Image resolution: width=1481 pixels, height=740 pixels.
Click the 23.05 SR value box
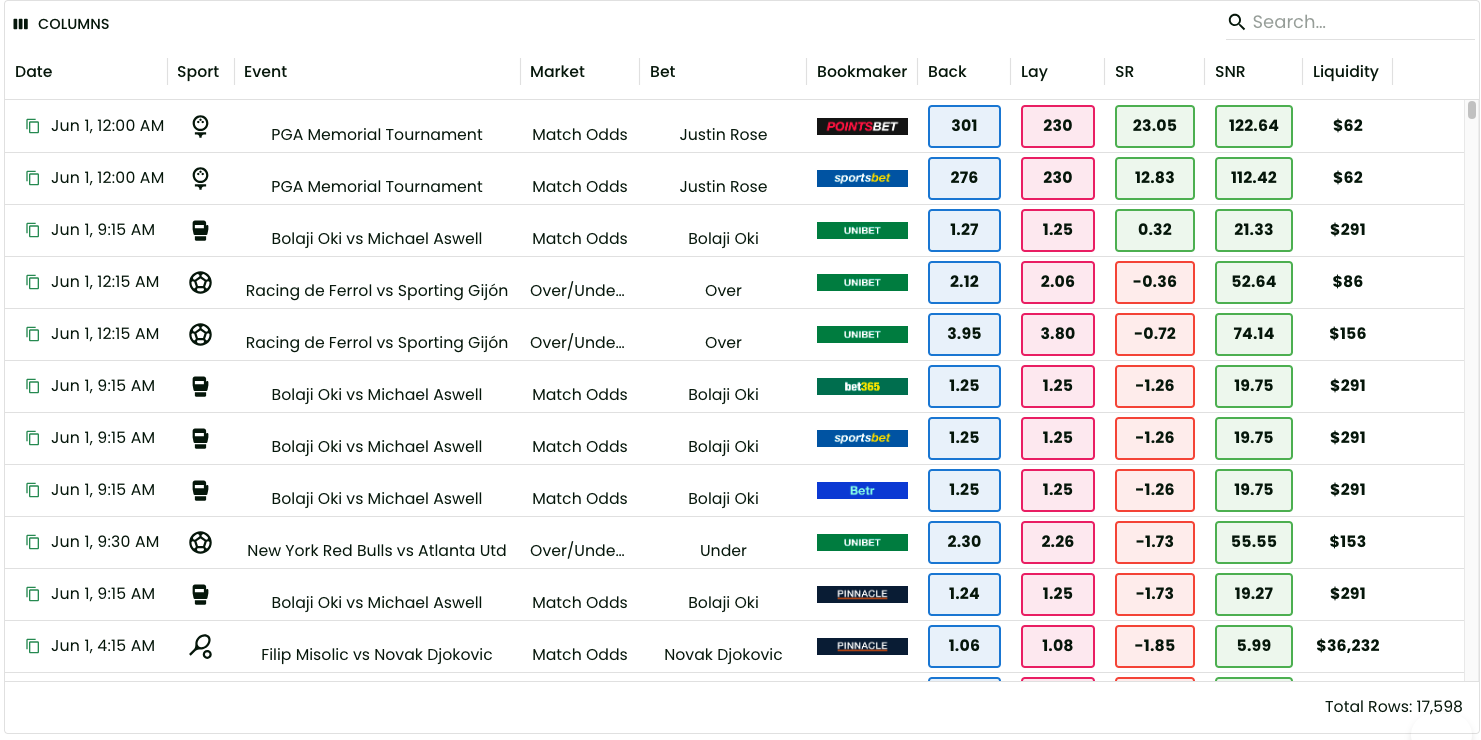(x=1155, y=126)
